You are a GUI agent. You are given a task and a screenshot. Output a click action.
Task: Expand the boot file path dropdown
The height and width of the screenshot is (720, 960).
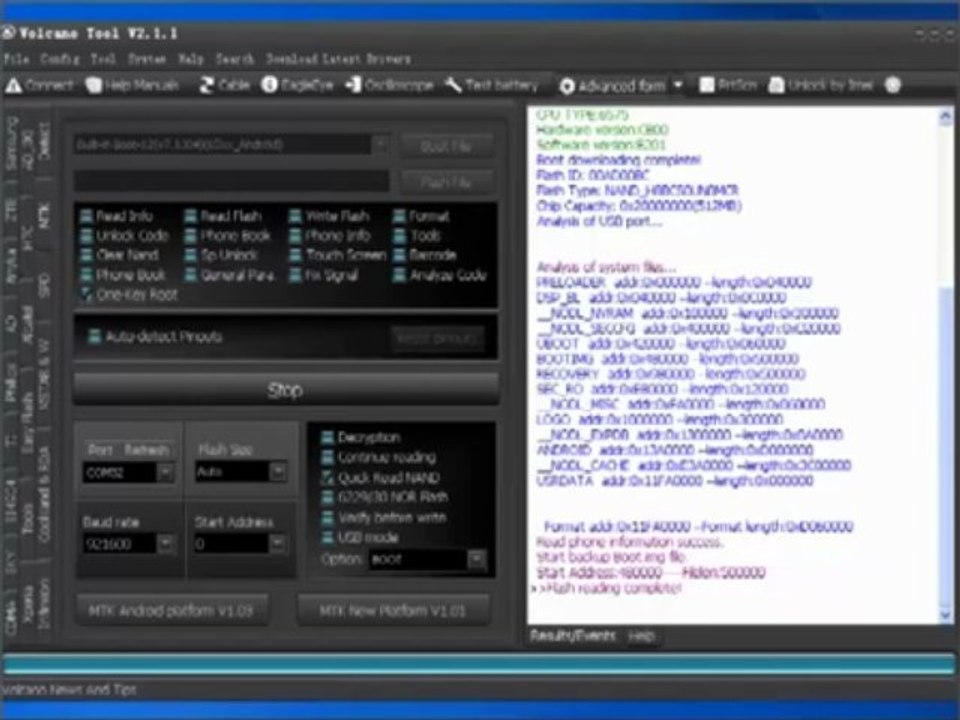pos(380,144)
